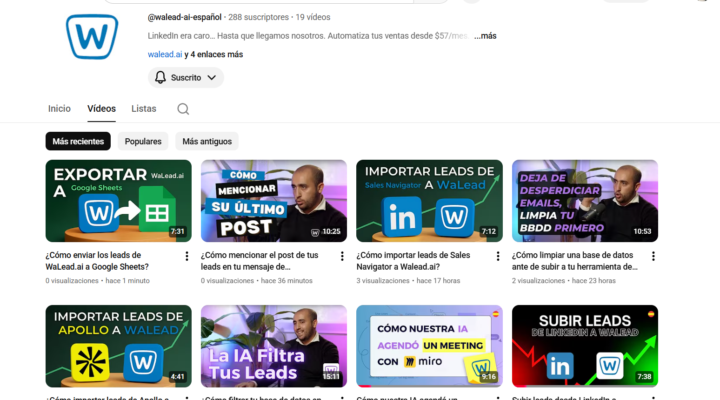Sort videos by Más antiguos
Image resolution: width=720 pixels, height=400 pixels.
tap(207, 141)
